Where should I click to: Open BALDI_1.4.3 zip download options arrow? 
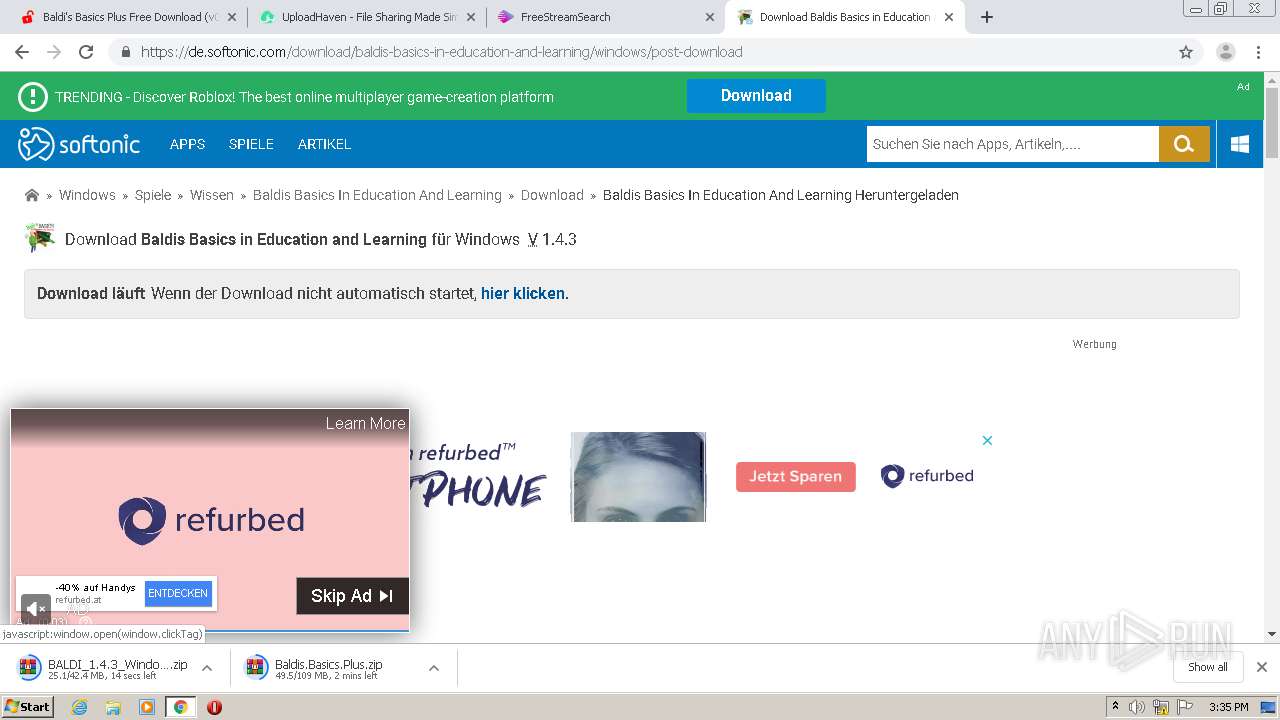tap(207, 668)
